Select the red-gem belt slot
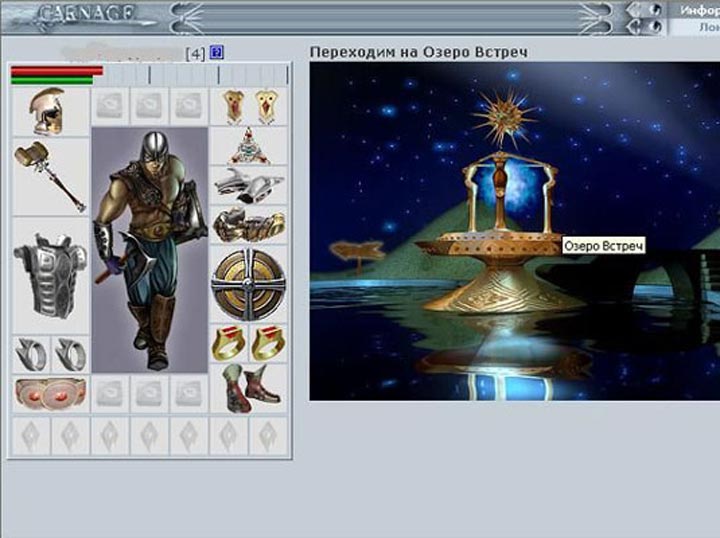This screenshot has width=720, height=538. click(x=51, y=393)
